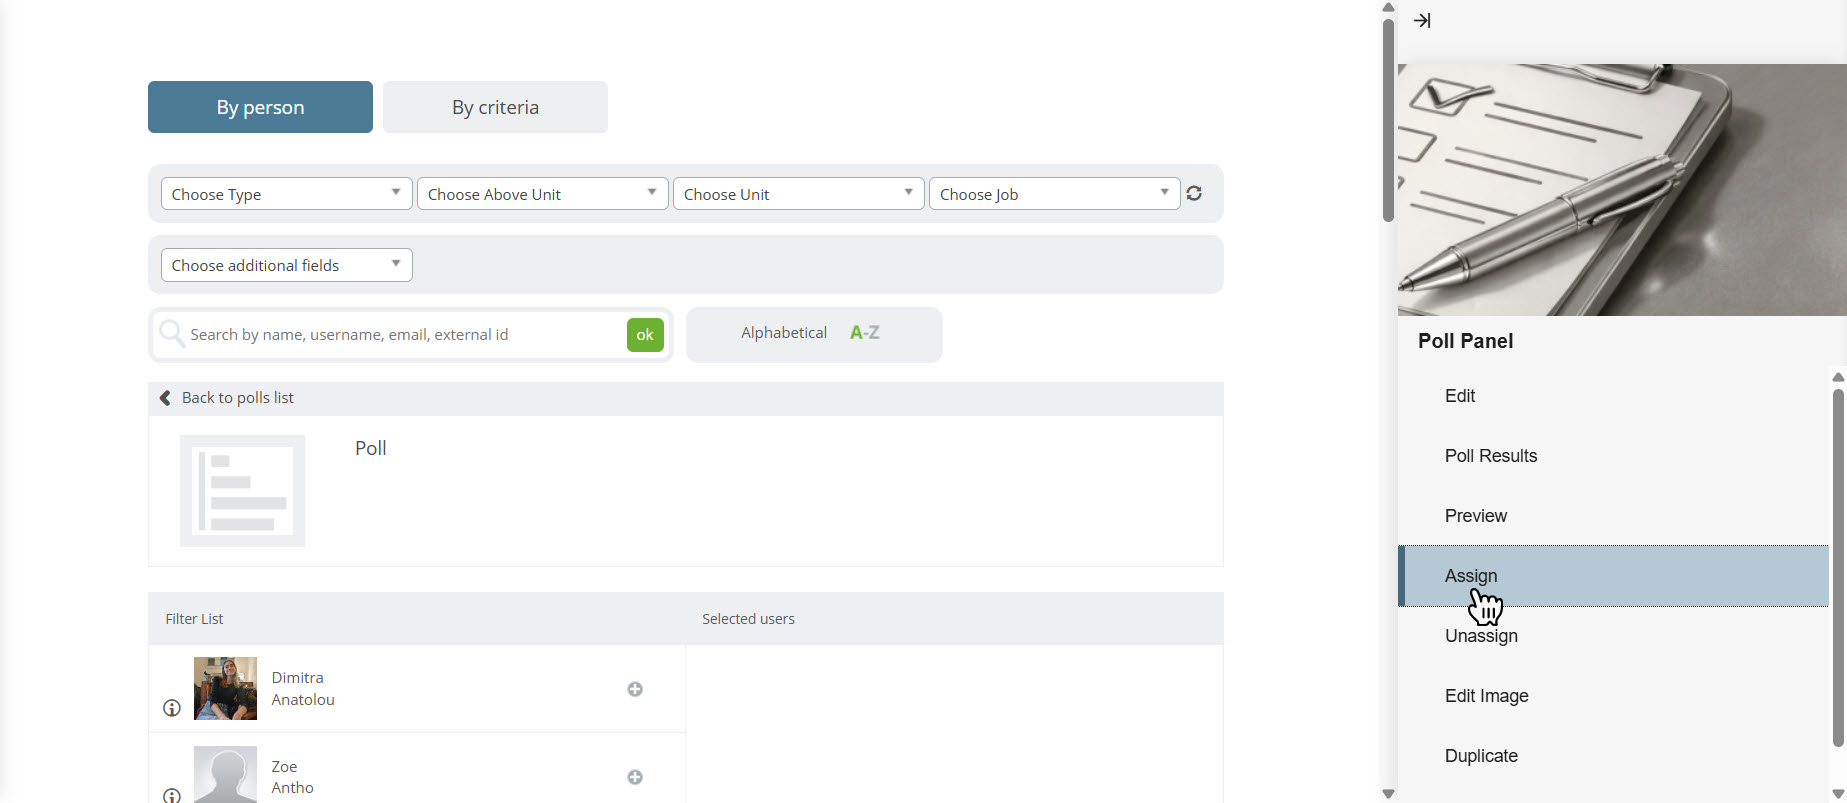Click the search magnifier icon
The image size is (1847, 803).
click(x=172, y=333)
